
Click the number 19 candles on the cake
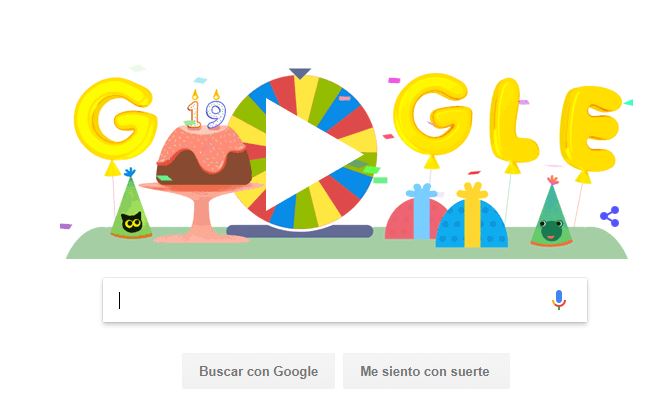[x=206, y=109]
